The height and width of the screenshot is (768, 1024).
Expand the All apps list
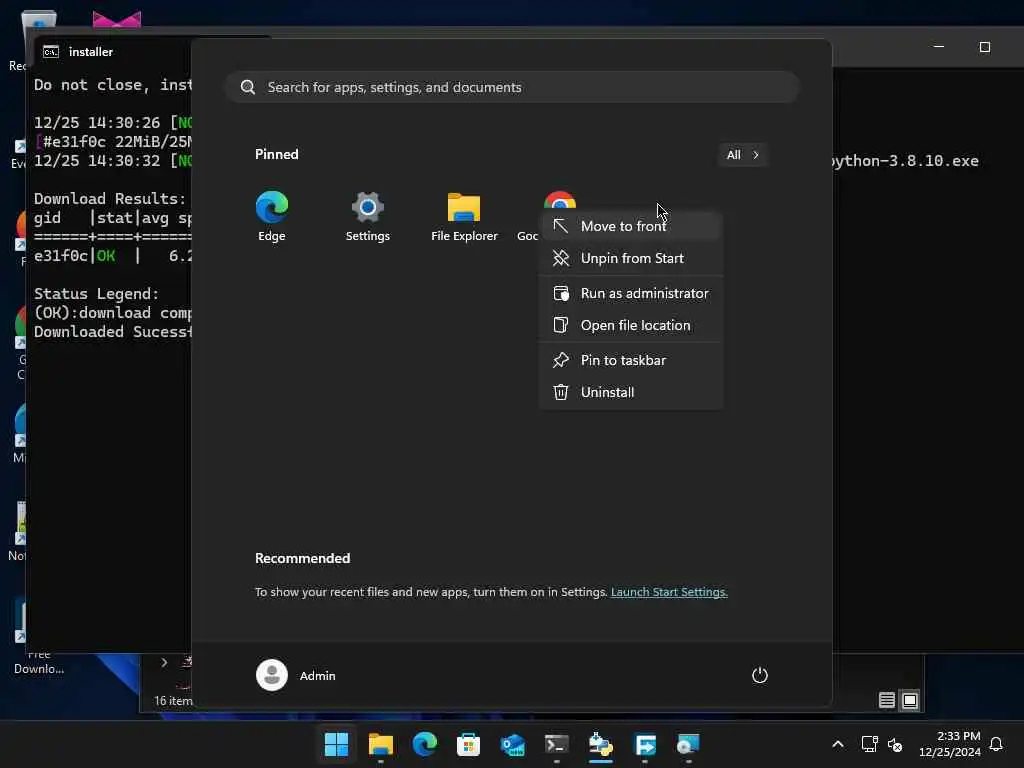click(743, 155)
